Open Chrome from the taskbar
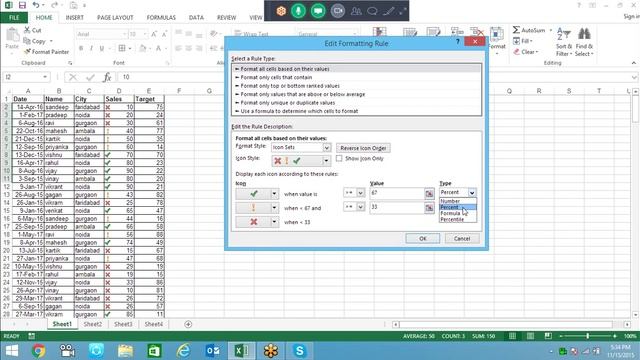 [x=38, y=350]
